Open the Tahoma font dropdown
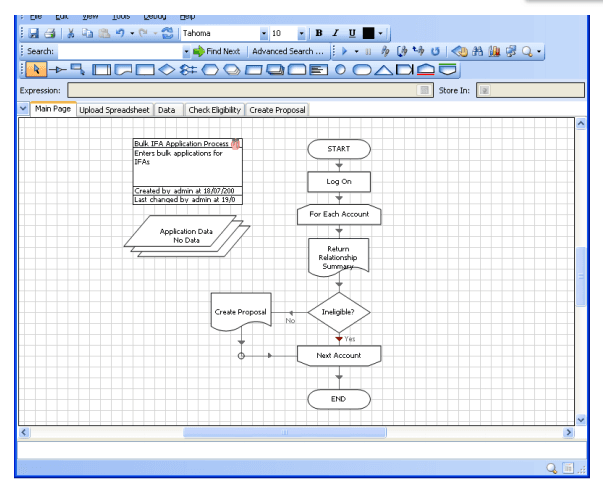 click(263, 33)
